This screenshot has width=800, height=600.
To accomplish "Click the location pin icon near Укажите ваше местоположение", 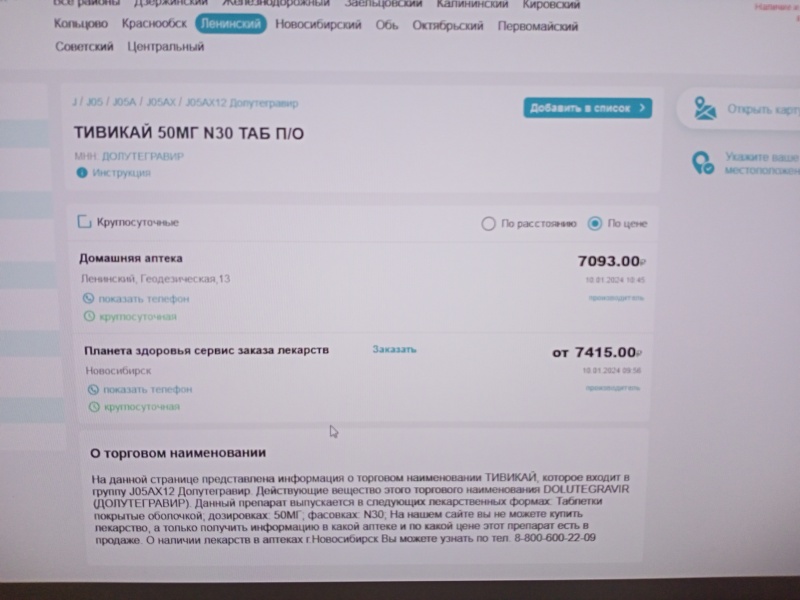I will click(x=703, y=163).
